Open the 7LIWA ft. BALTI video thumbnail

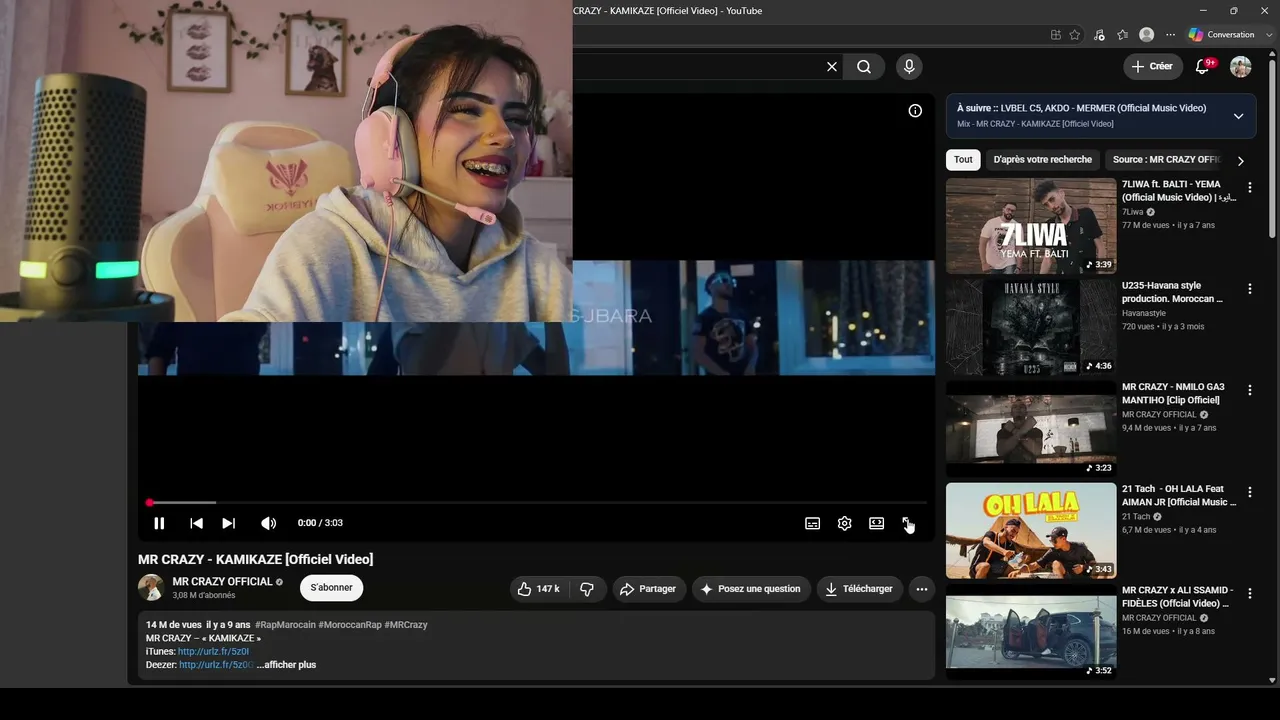pyautogui.click(x=1031, y=226)
